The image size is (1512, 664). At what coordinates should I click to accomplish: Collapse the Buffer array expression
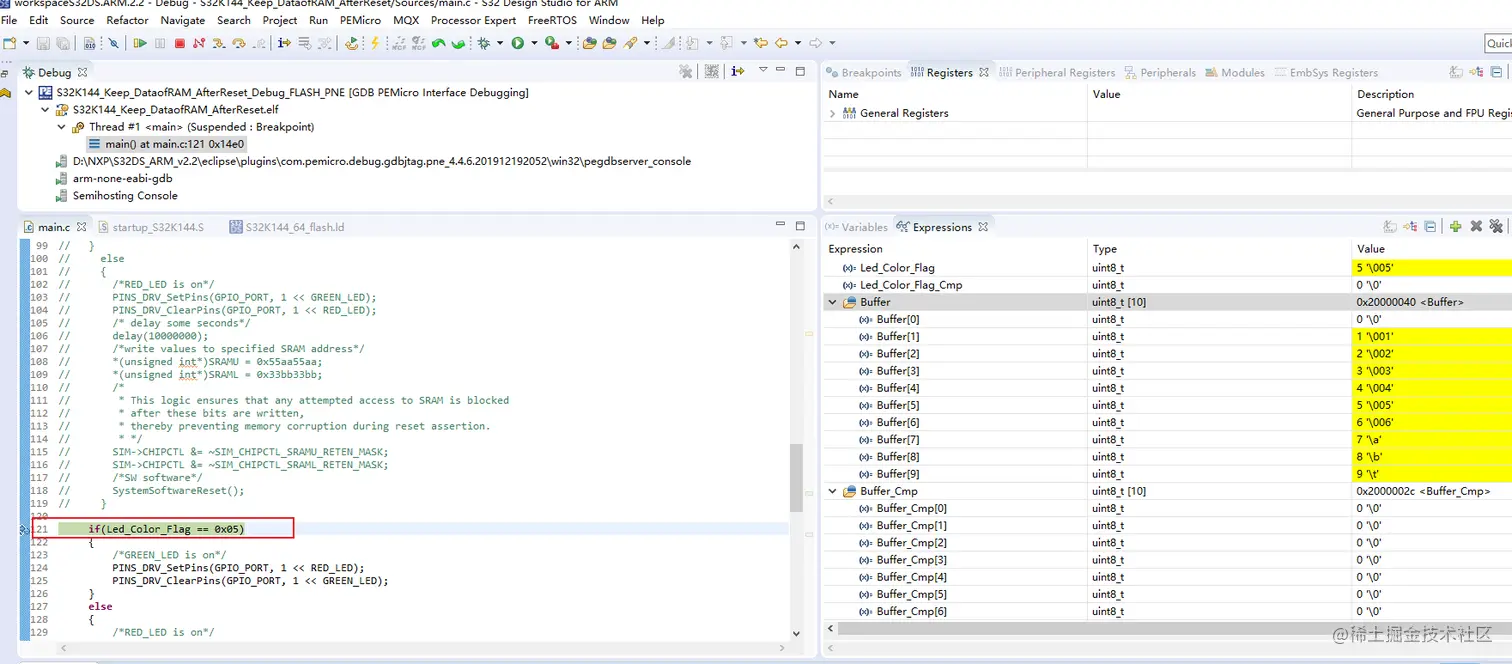tap(832, 302)
